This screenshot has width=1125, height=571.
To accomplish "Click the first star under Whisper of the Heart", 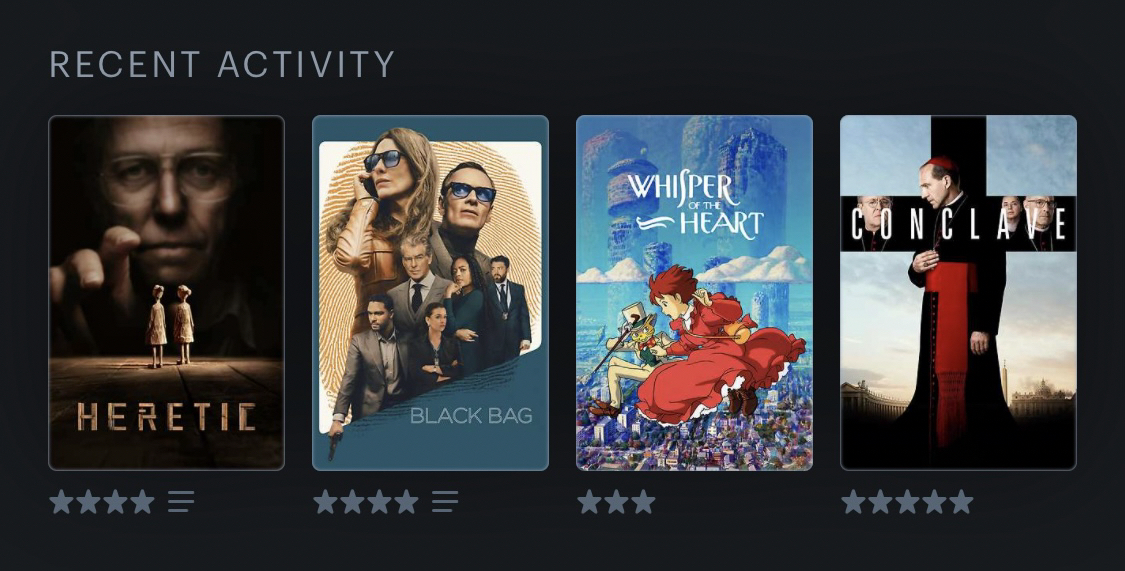I will pyautogui.click(x=590, y=501).
